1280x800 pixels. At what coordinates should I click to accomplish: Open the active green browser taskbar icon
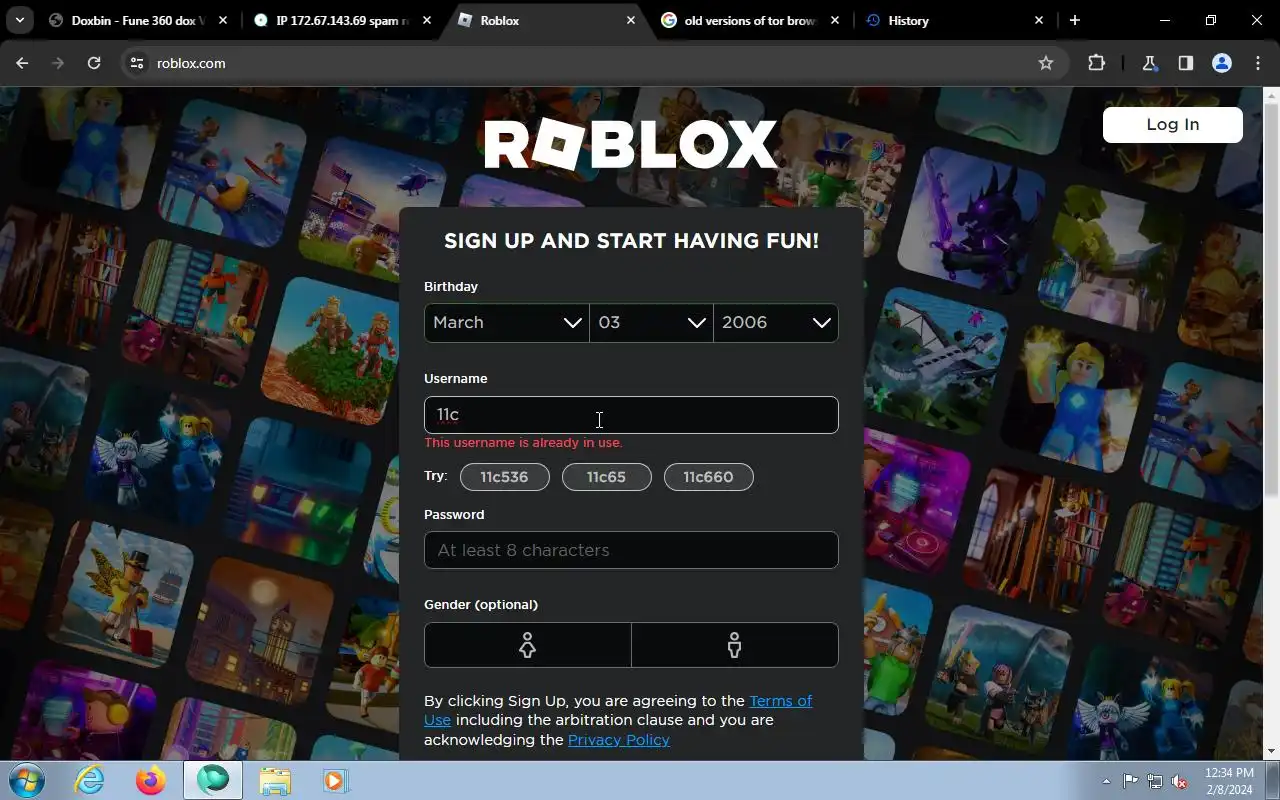click(212, 780)
